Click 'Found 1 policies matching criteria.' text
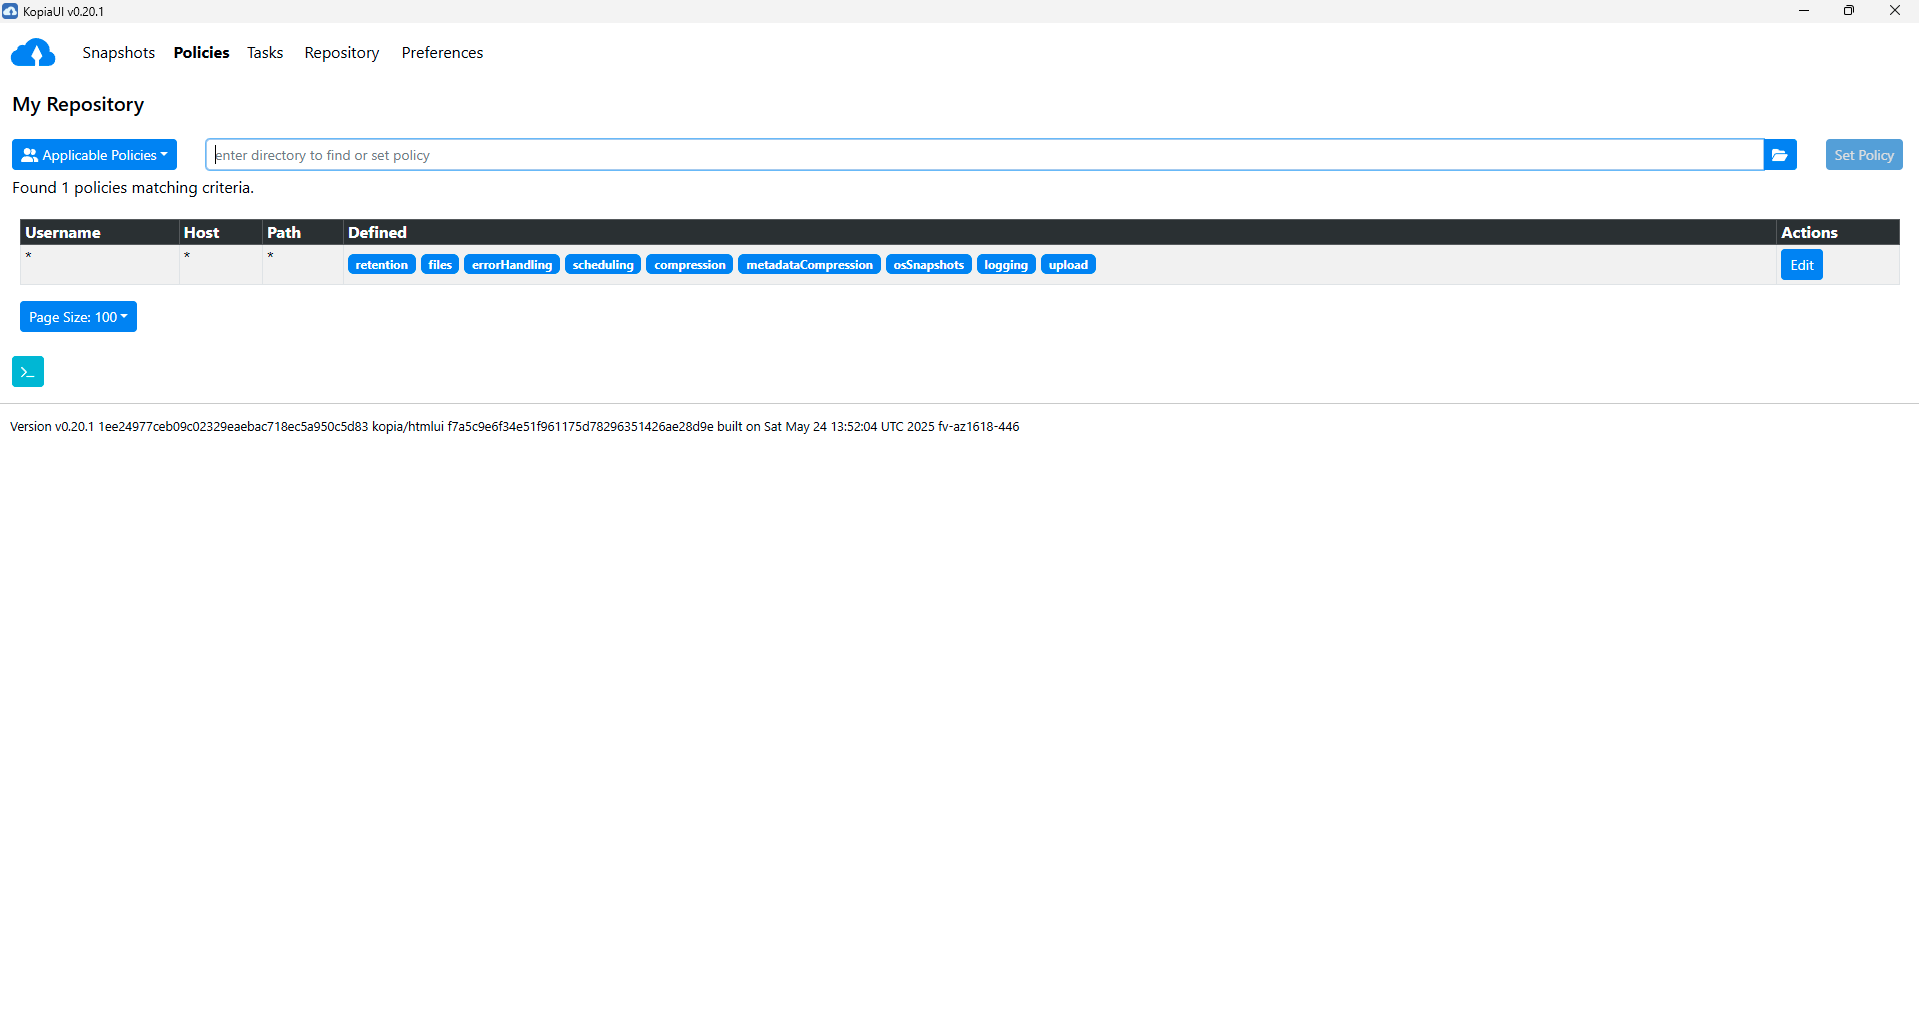Viewport: 1919px width, 1028px height. (x=133, y=188)
